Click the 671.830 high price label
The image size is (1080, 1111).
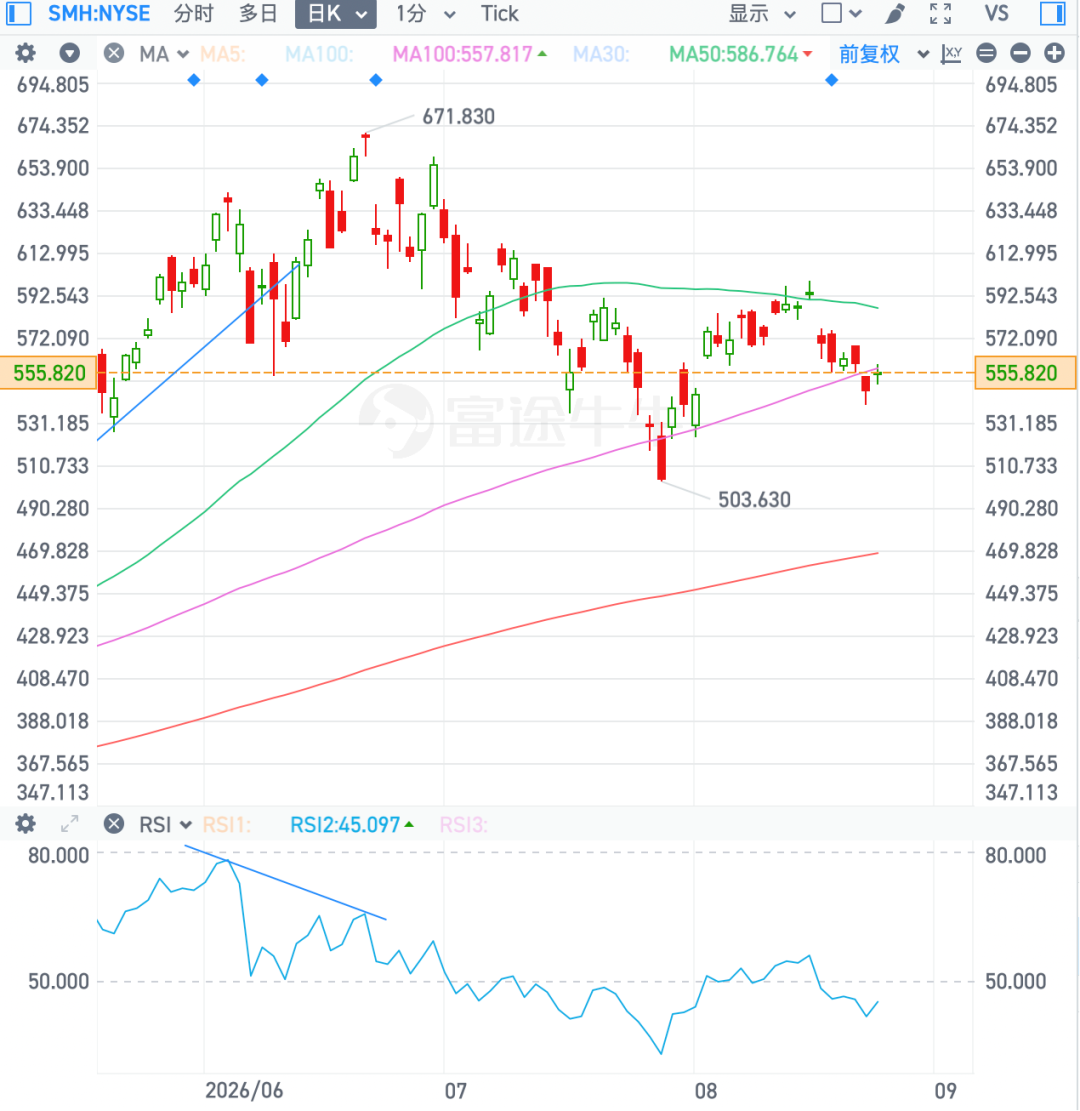[459, 116]
